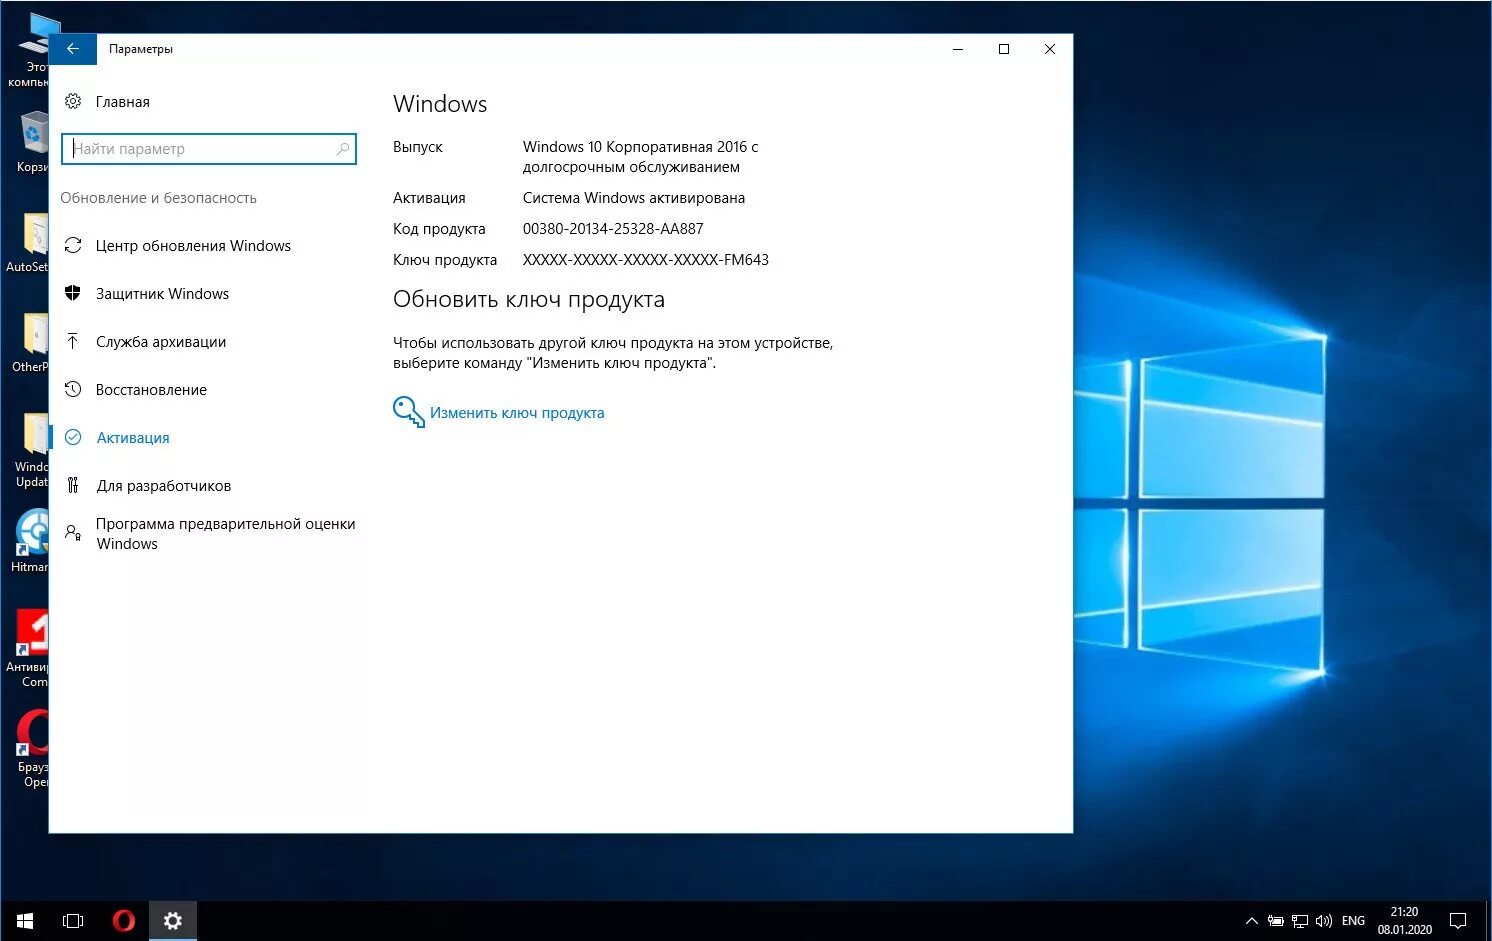Image resolution: width=1492 pixels, height=941 pixels.
Task: Click the Обновление и безопасность category label
Action: pos(158,198)
